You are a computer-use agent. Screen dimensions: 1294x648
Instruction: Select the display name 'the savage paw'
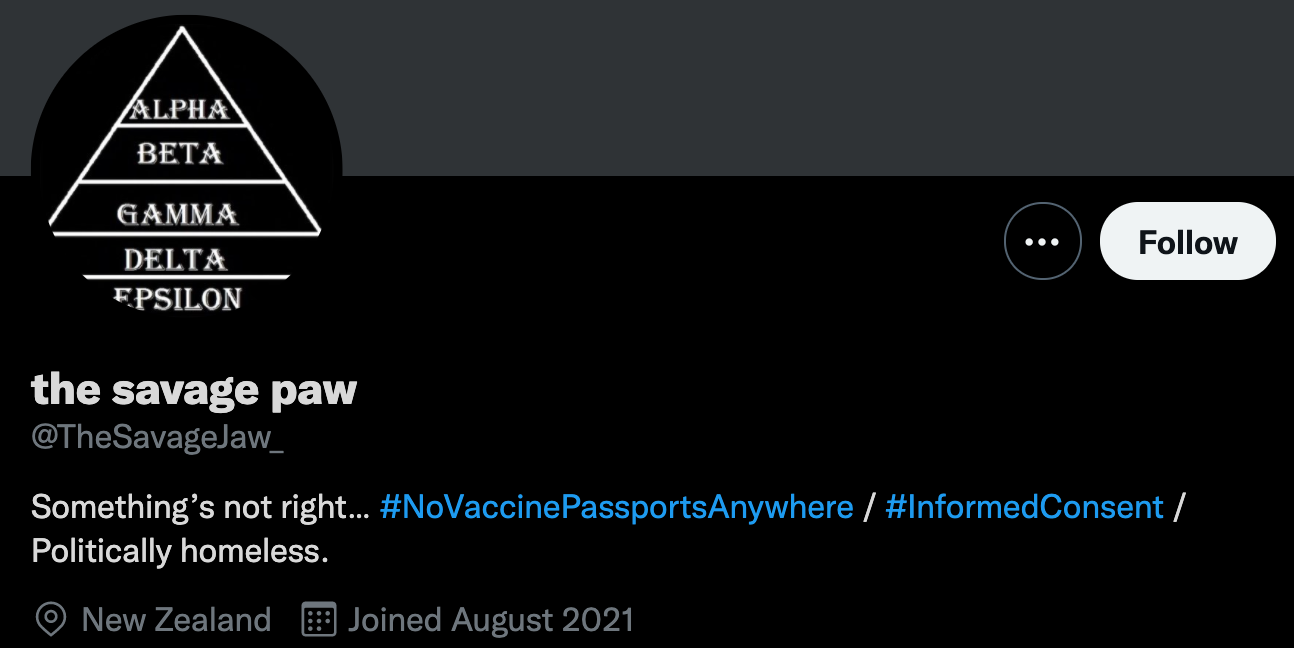[193, 389]
